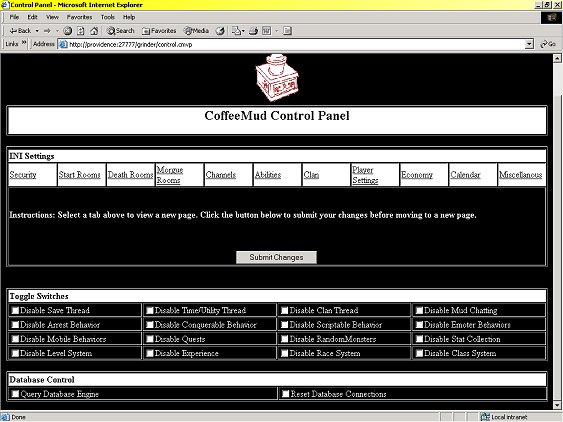
Task: Click the vertical scrollbar down arrow
Action: point(557,405)
